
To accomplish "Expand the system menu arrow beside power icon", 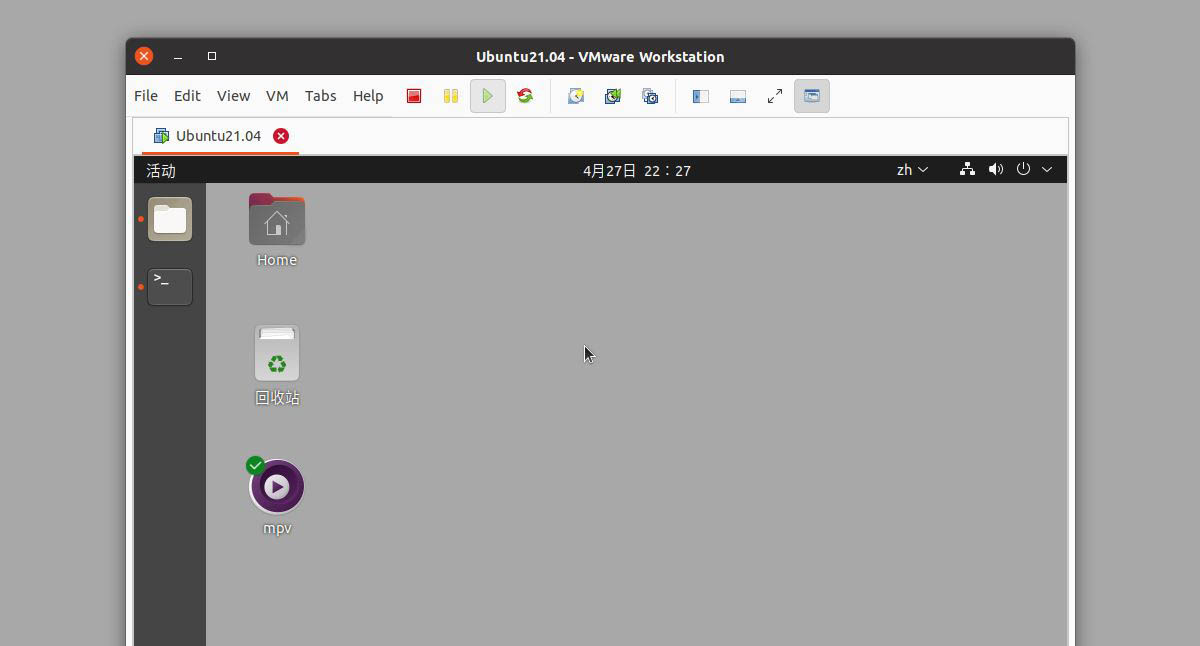I will [1047, 170].
